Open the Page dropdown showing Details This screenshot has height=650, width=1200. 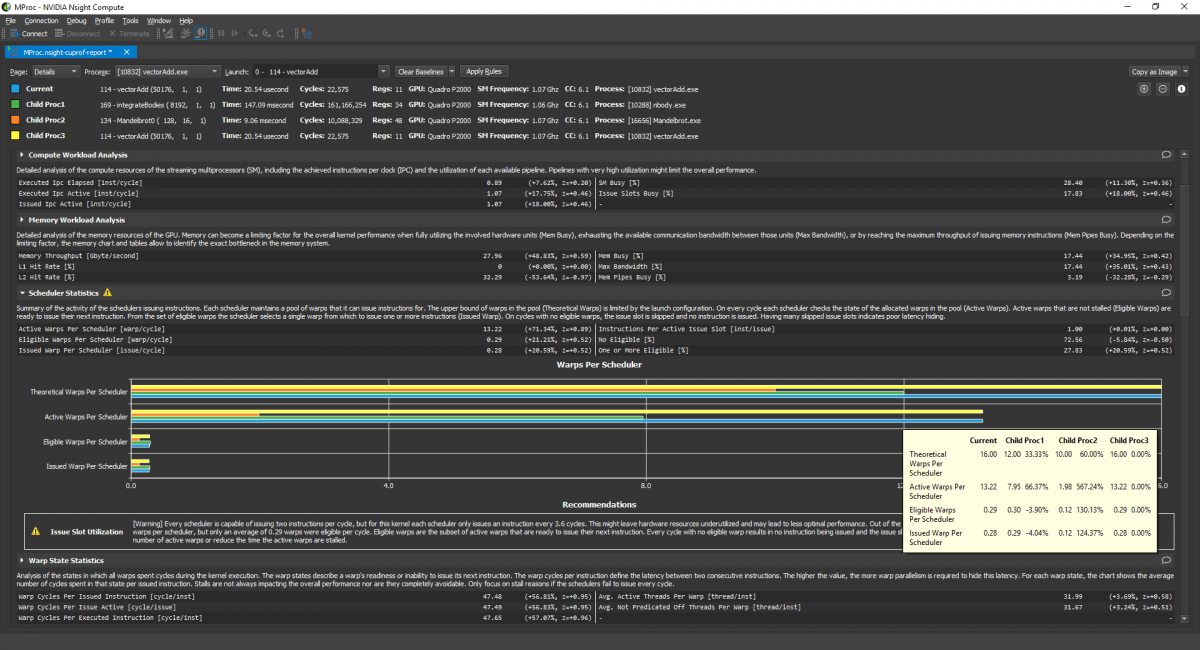tap(56, 72)
